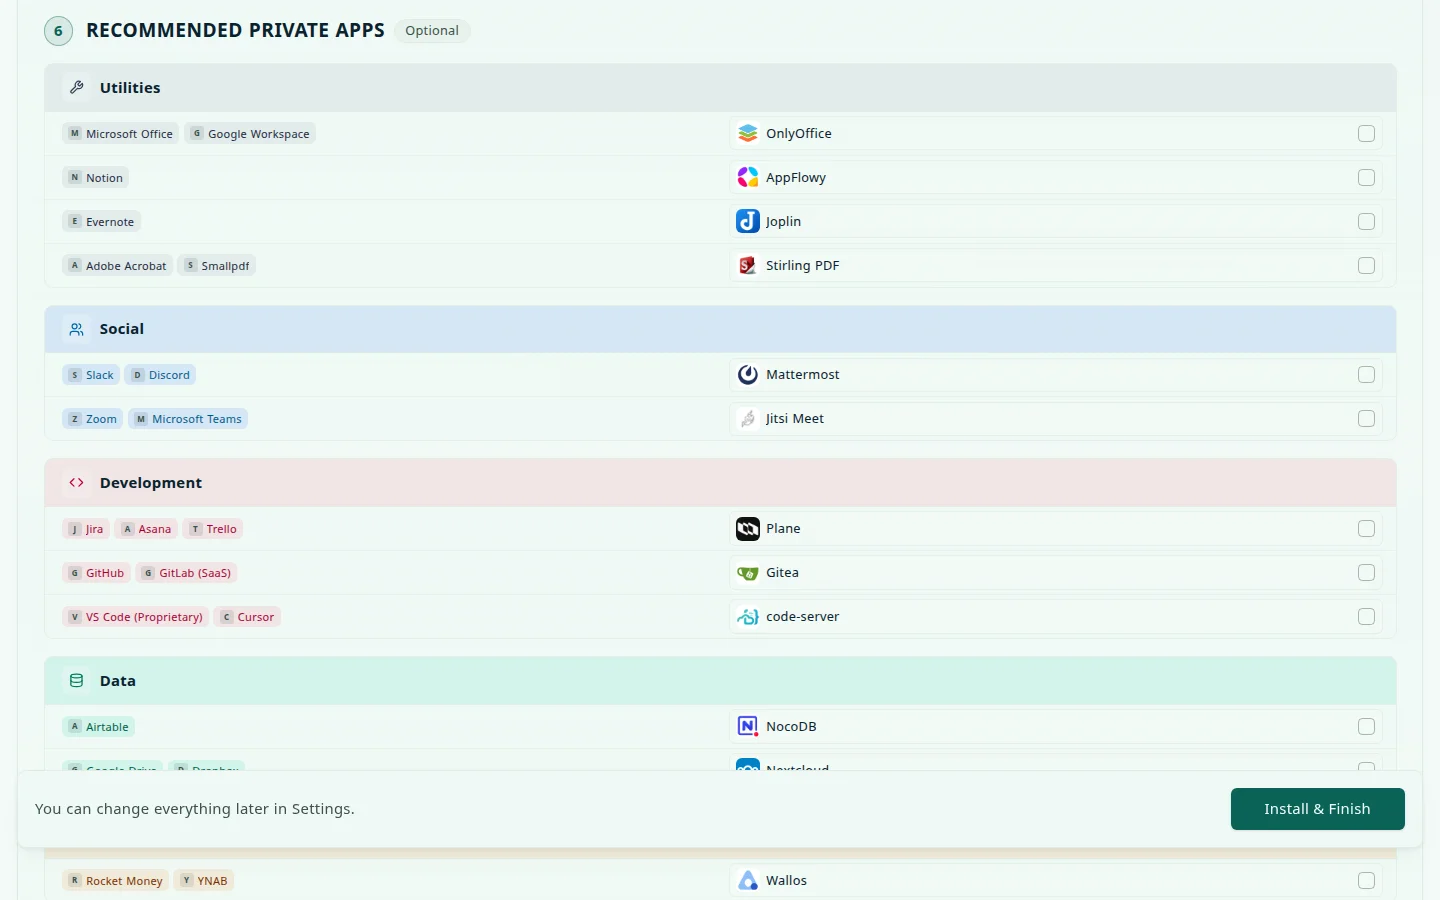Click the Install & Finish button
This screenshot has height=900, width=1440.
1317,809
